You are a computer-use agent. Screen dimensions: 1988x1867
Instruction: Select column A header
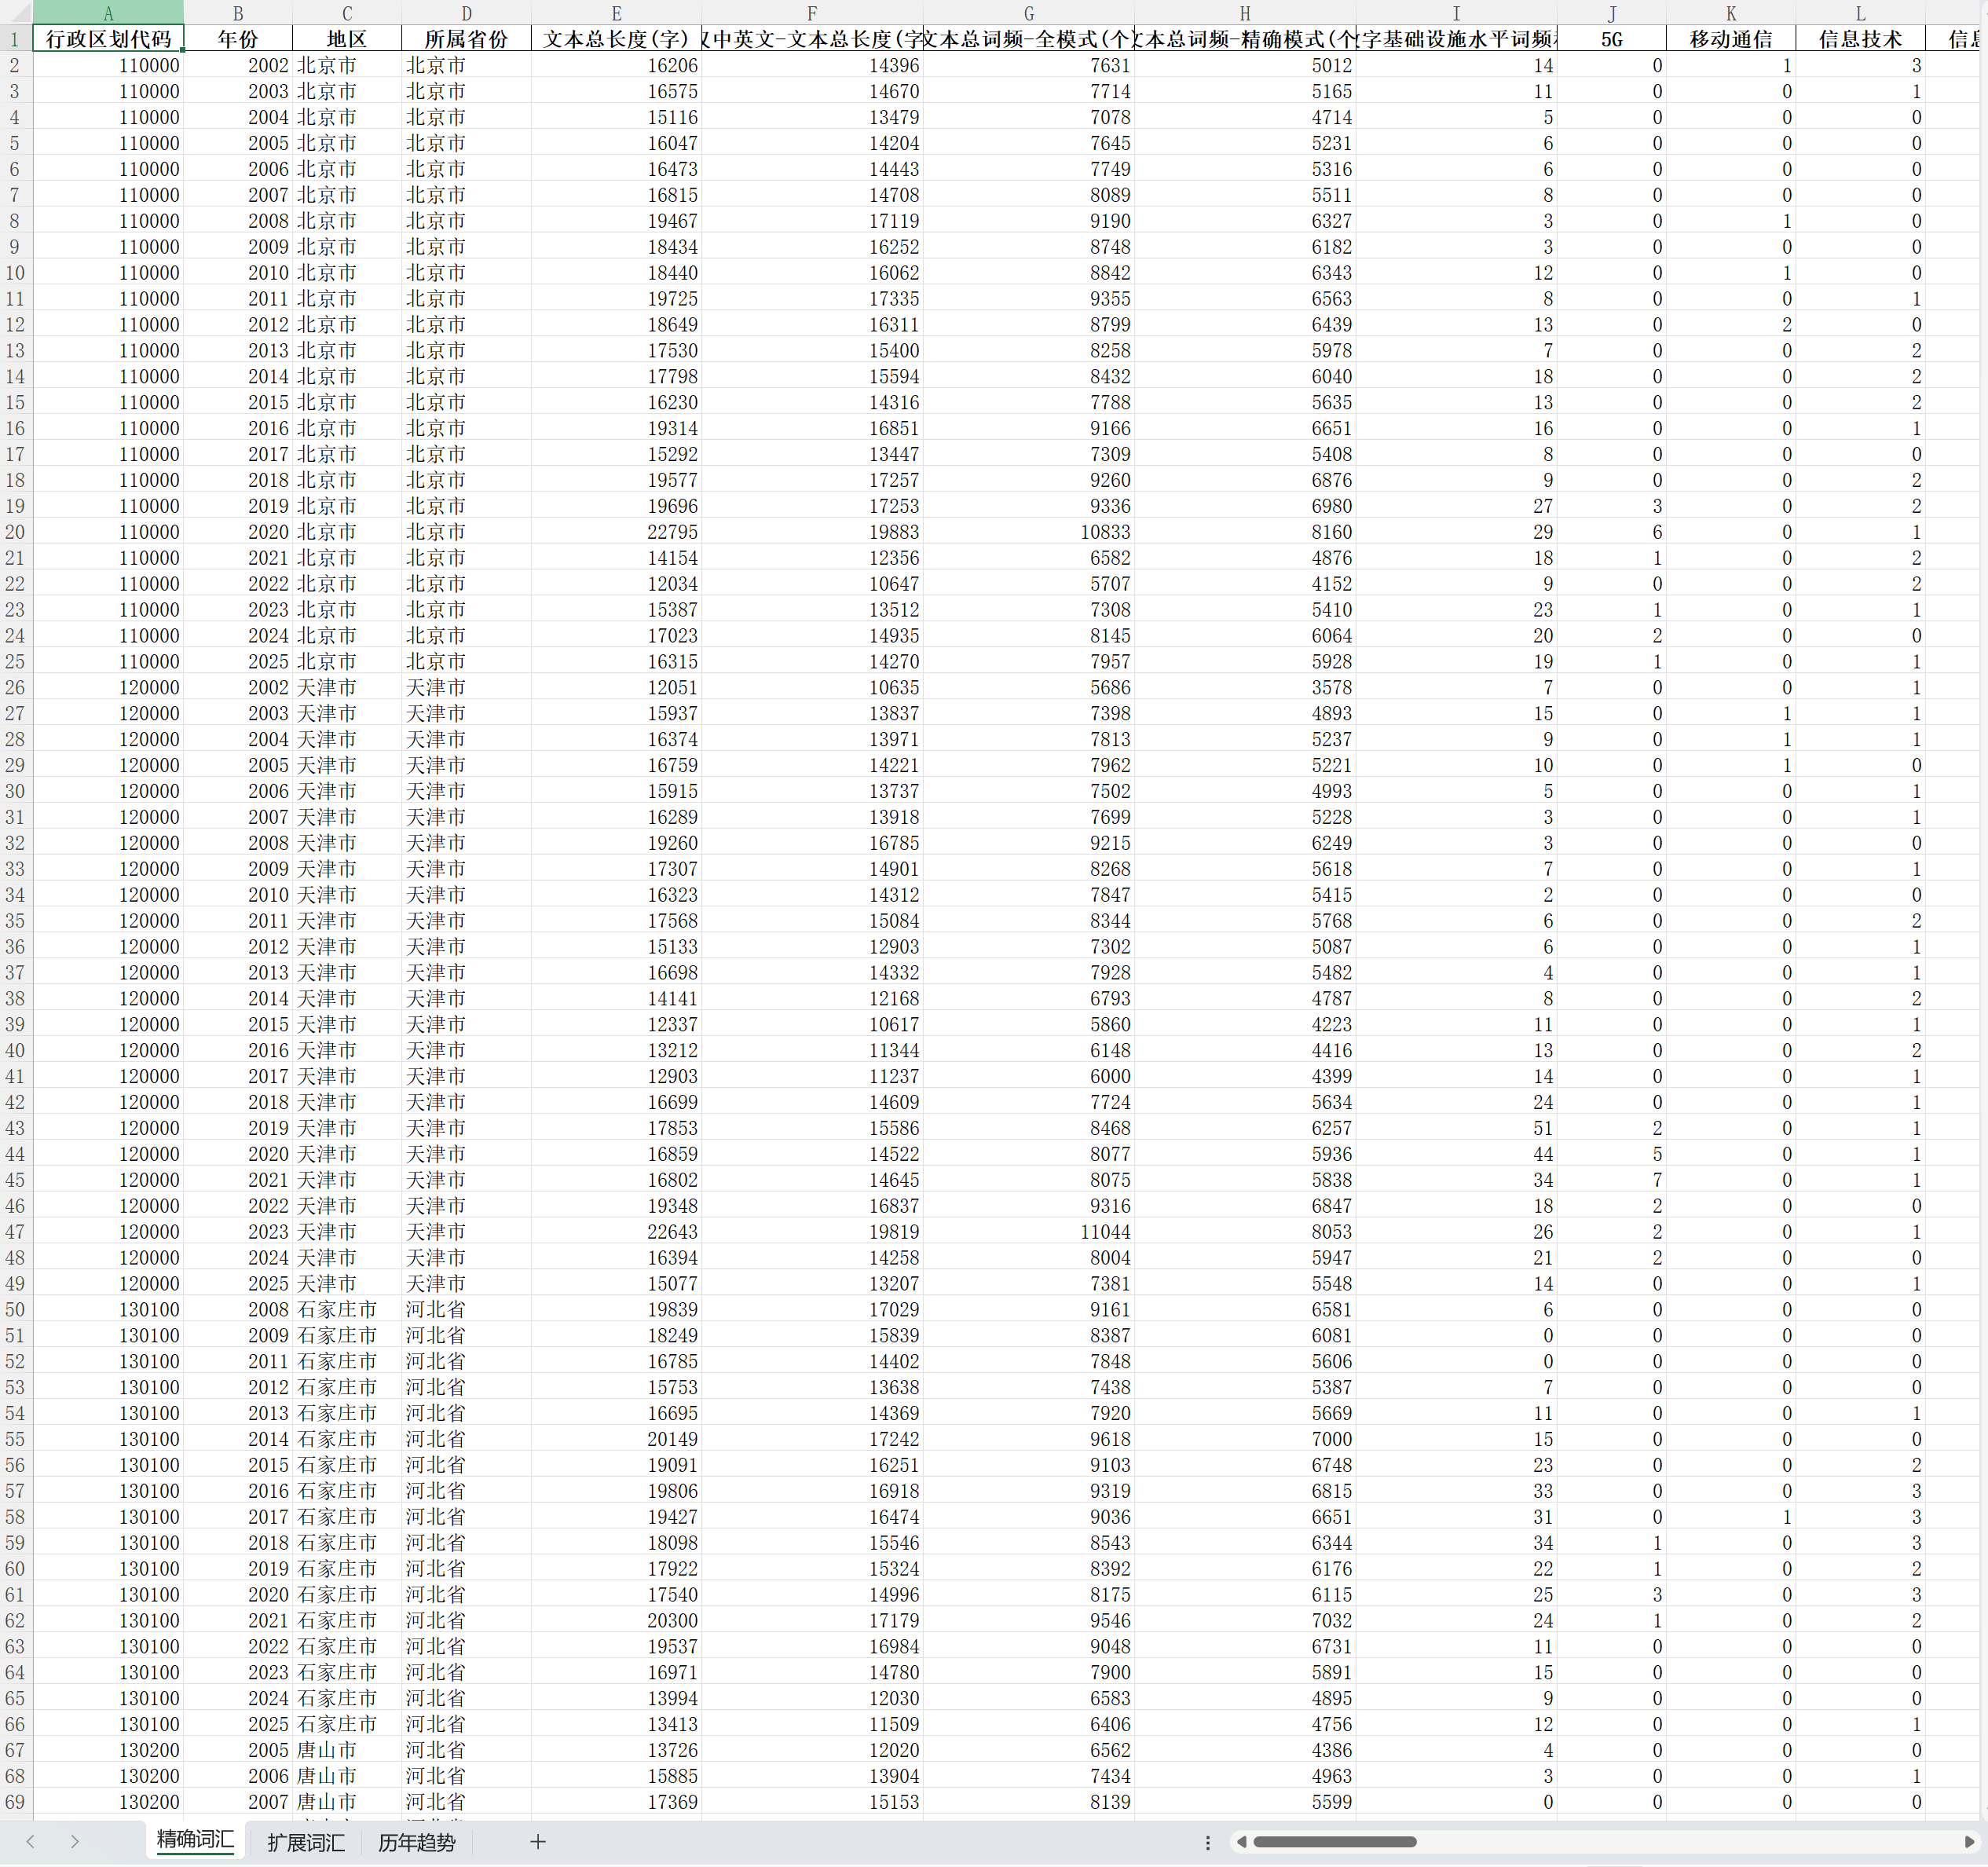tap(108, 13)
